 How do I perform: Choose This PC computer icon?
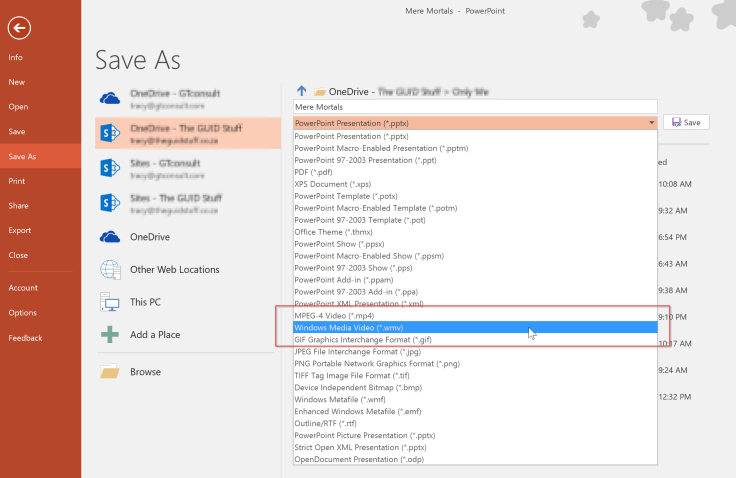110,302
